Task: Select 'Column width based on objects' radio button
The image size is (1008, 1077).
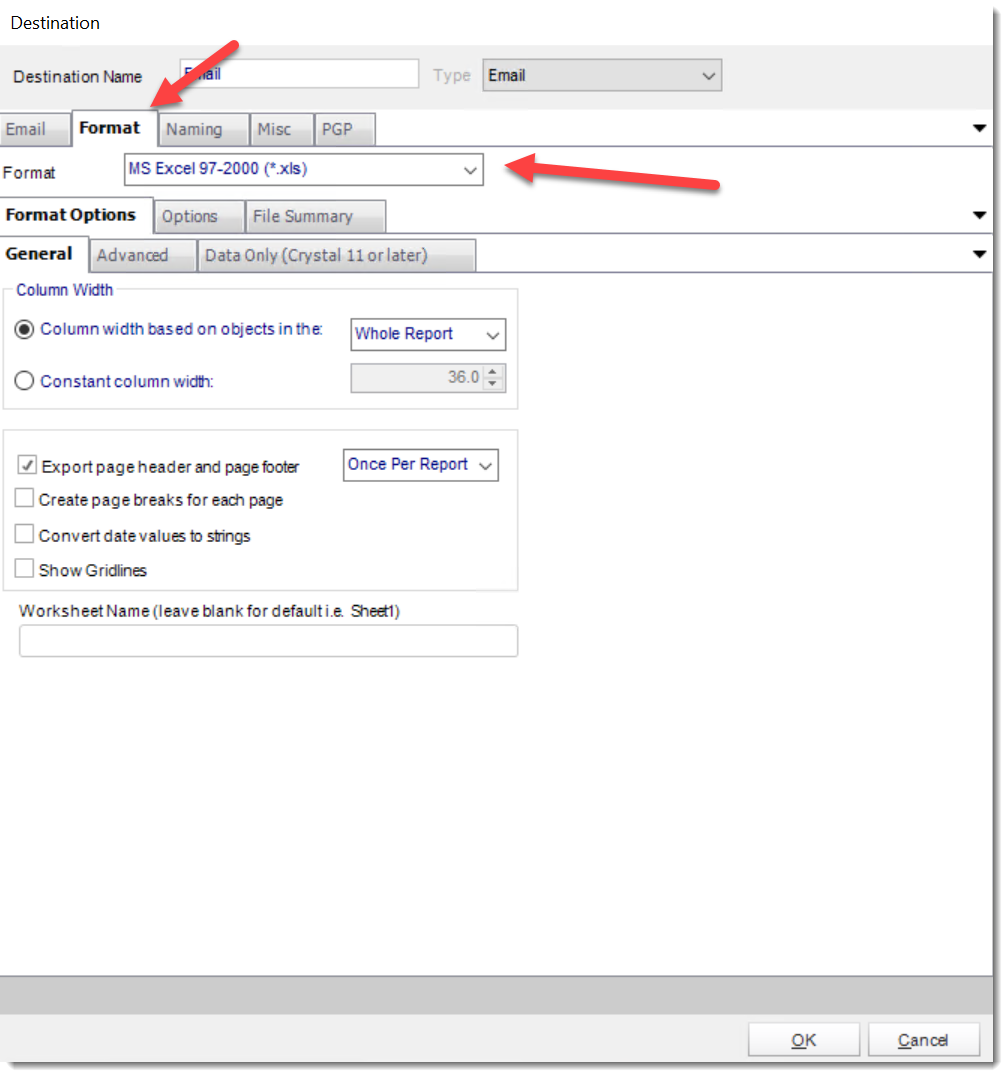Action: coord(24,330)
